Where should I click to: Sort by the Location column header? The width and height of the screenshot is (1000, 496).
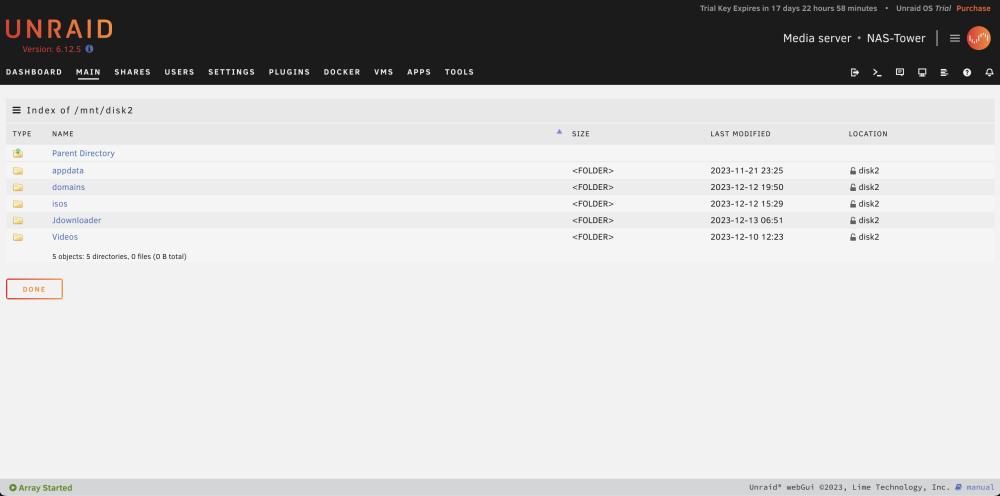click(868, 134)
